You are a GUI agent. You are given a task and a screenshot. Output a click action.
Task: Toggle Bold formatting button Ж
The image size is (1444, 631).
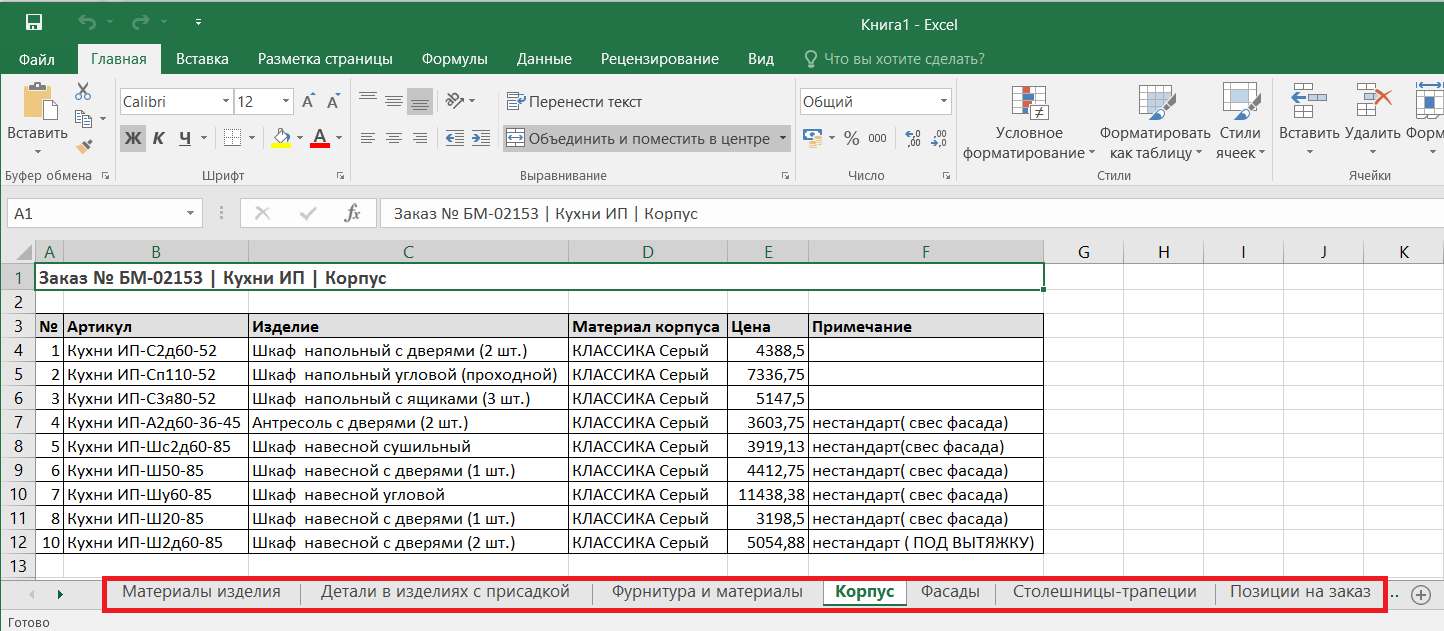click(x=132, y=138)
